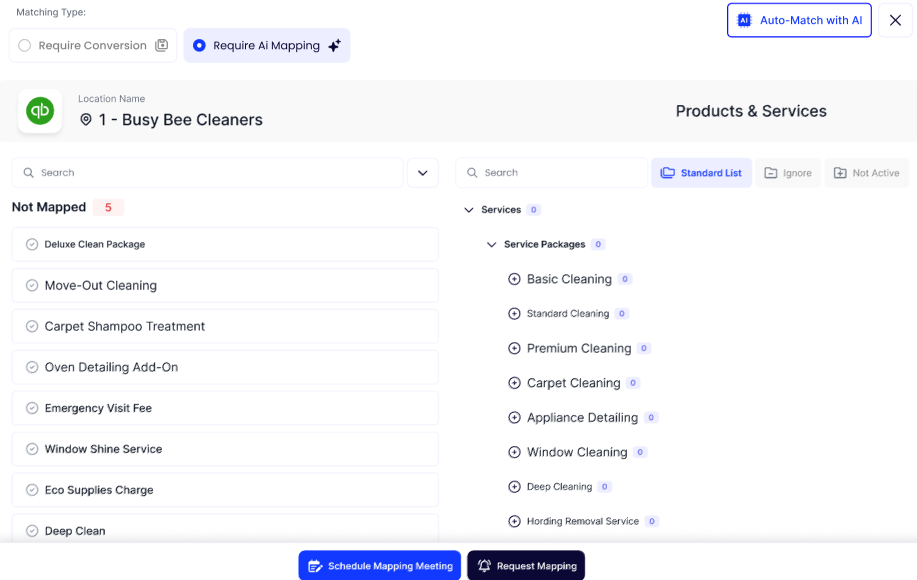This screenshot has width=917, height=580.
Task: Click plus icon beside Window Cleaning
Action: tap(515, 452)
